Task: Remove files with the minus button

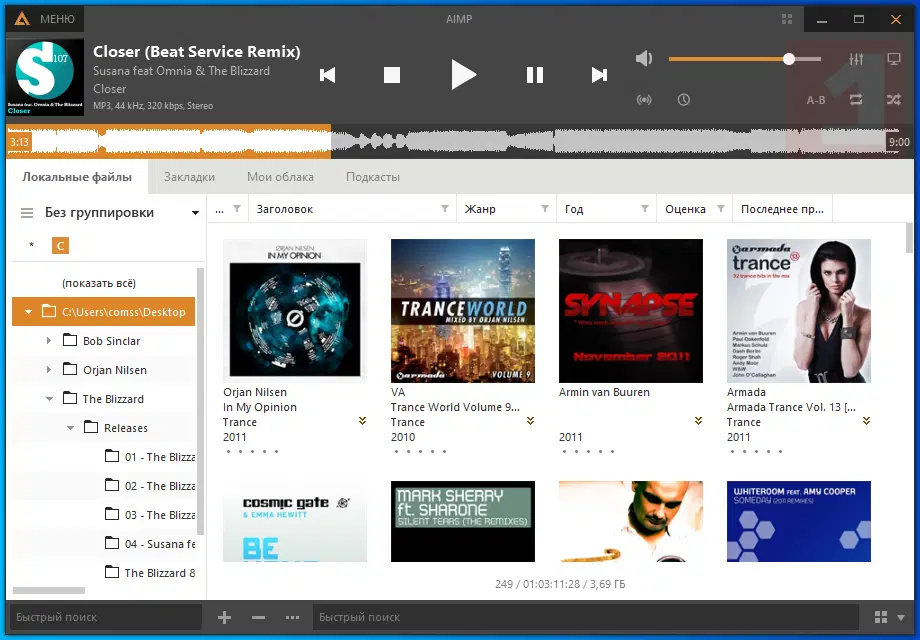Action: pyautogui.click(x=258, y=617)
